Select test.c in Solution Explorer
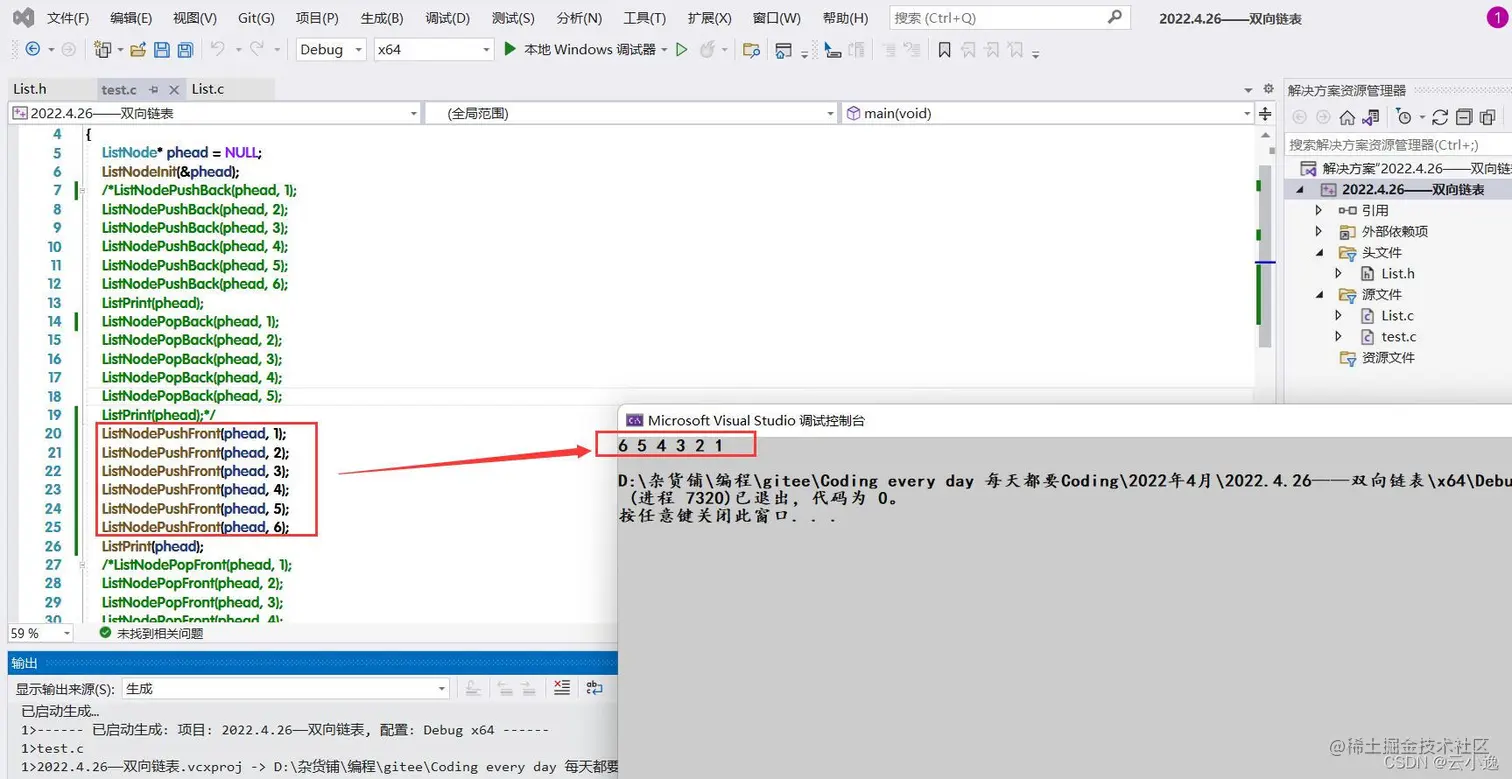 1398,336
